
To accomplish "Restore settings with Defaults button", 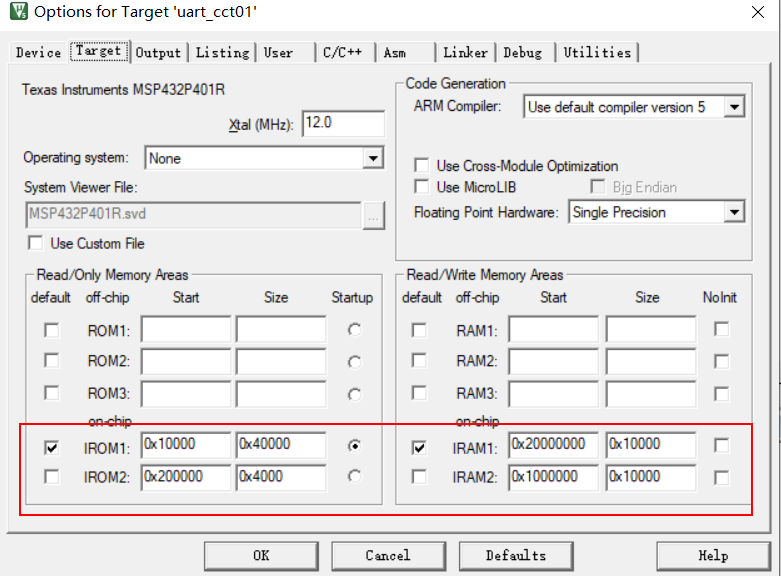I will coord(516,556).
